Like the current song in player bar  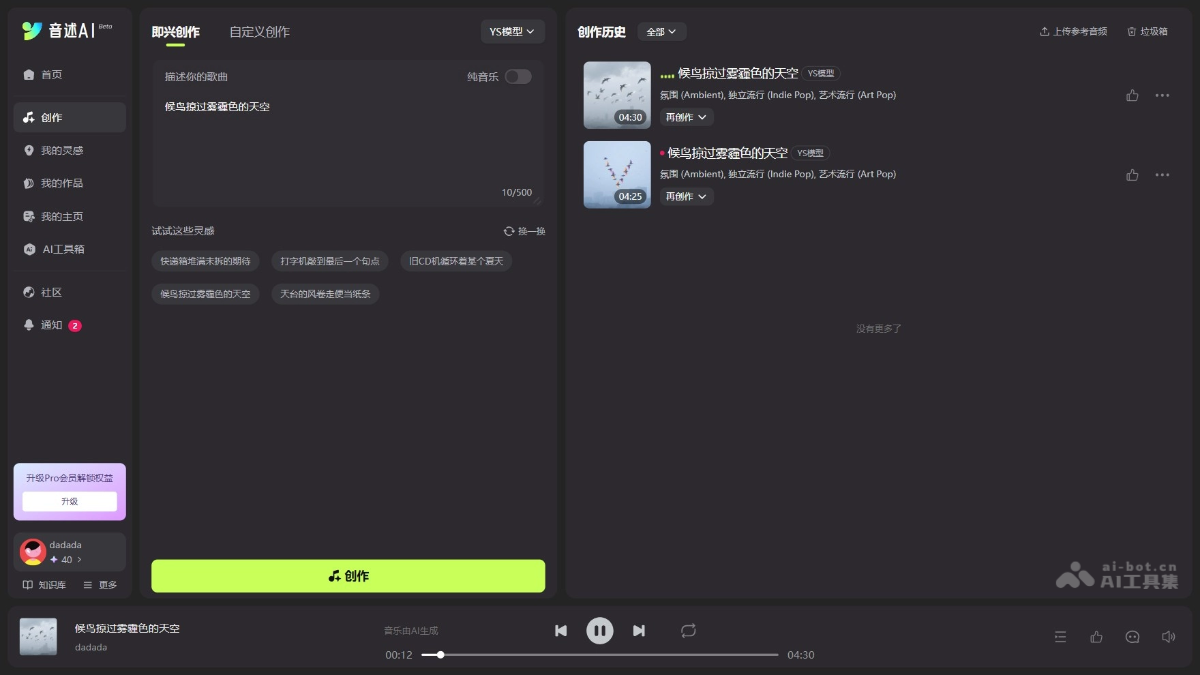(x=1096, y=636)
